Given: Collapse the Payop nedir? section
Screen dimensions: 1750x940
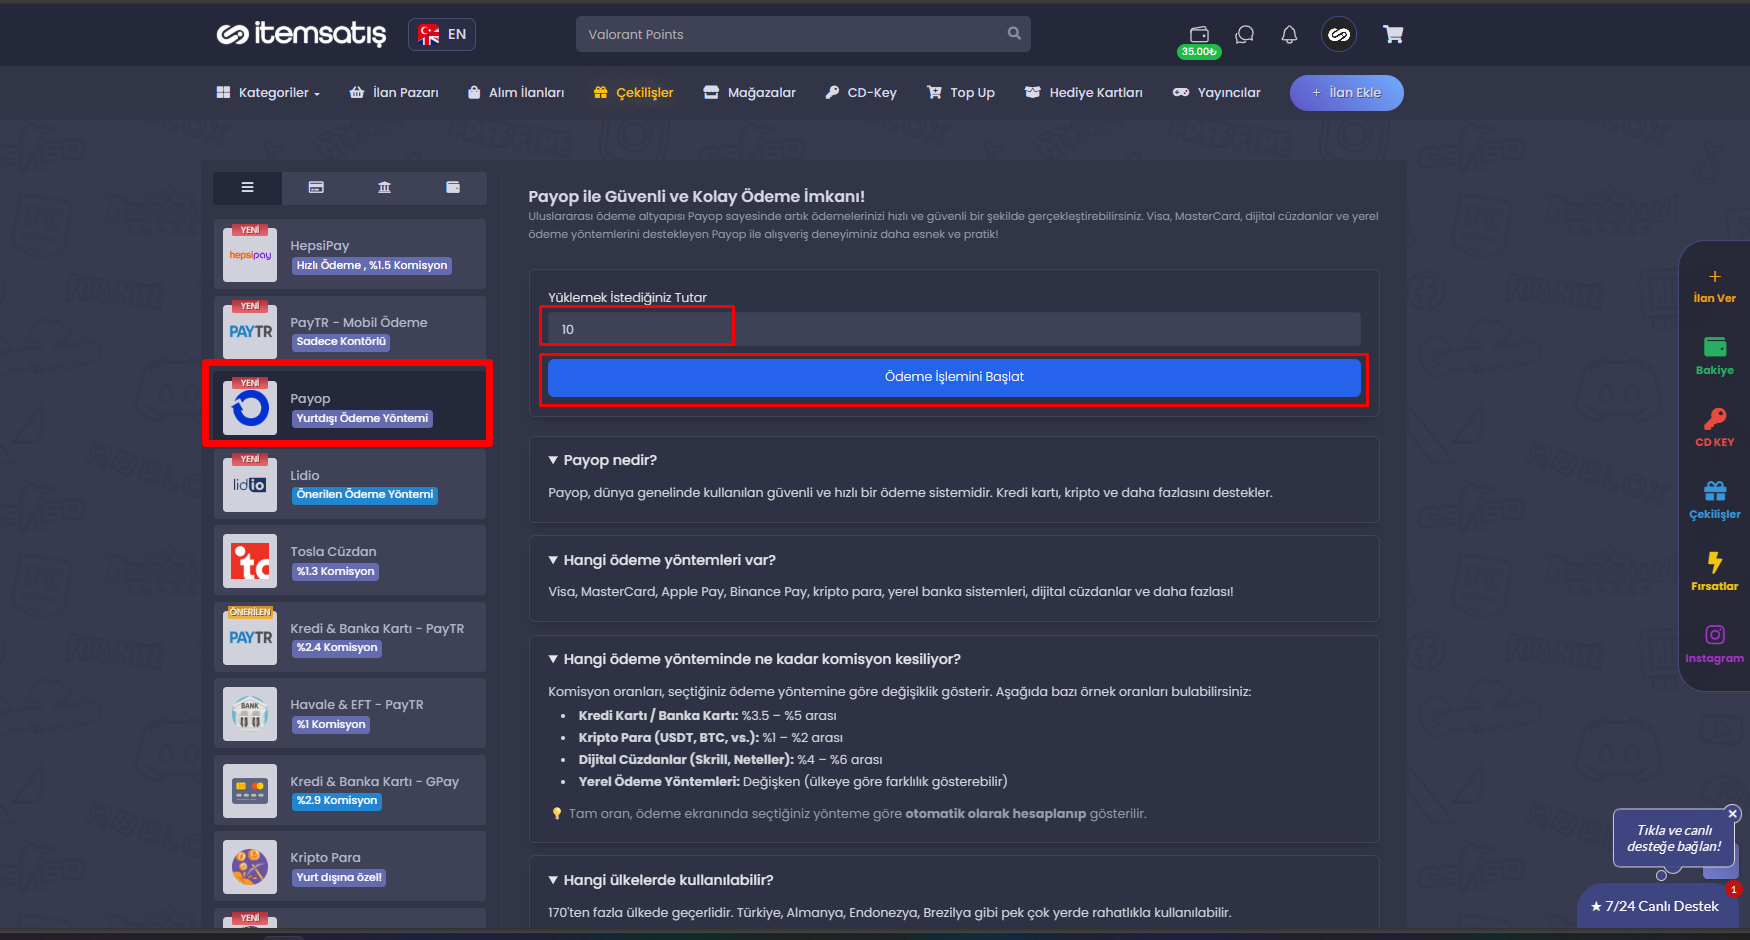Looking at the screenshot, I should click(x=603, y=460).
